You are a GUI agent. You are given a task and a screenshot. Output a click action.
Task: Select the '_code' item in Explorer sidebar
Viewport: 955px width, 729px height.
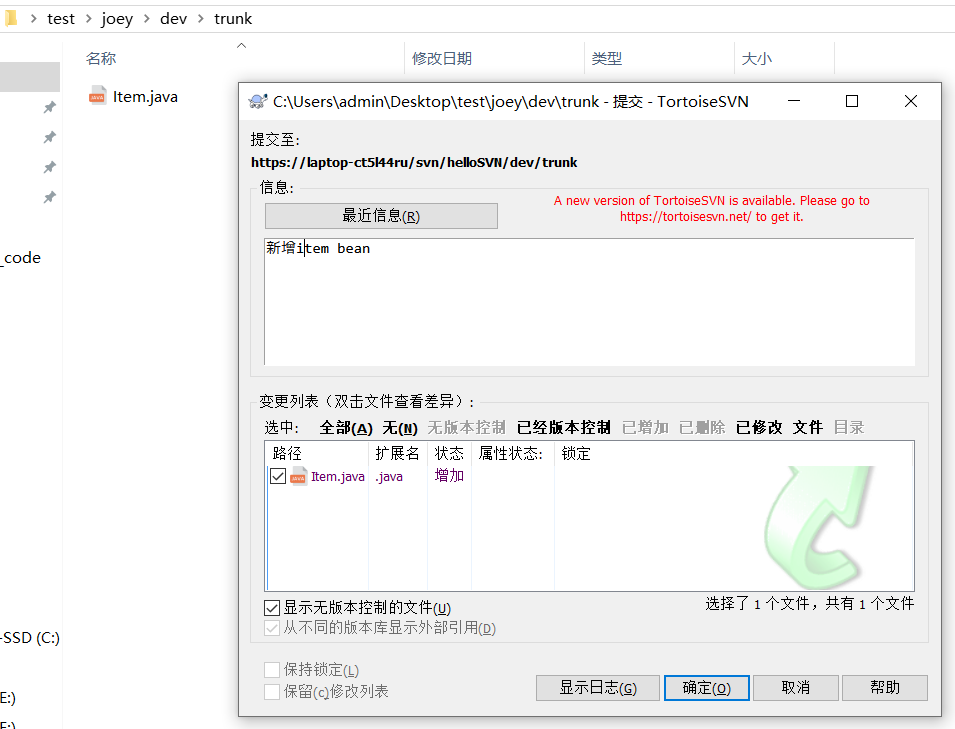[21, 258]
